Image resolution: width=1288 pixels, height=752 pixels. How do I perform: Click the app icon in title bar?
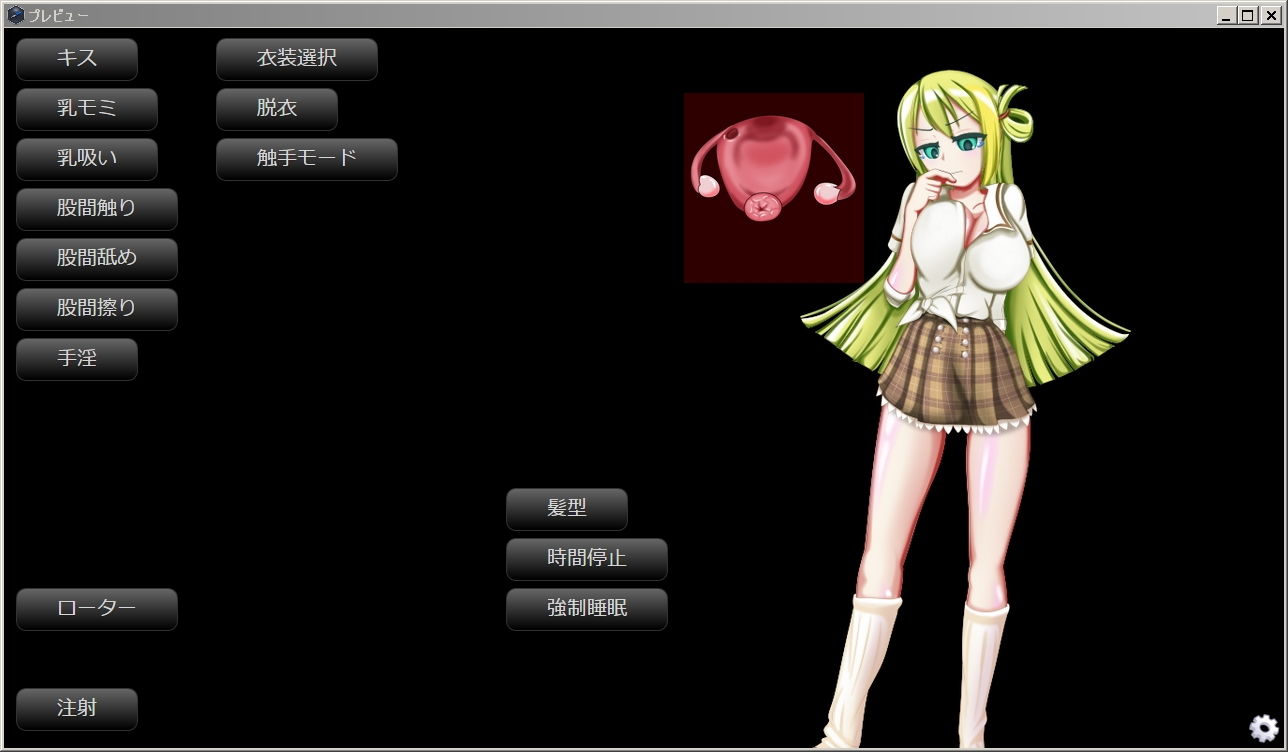[15, 15]
